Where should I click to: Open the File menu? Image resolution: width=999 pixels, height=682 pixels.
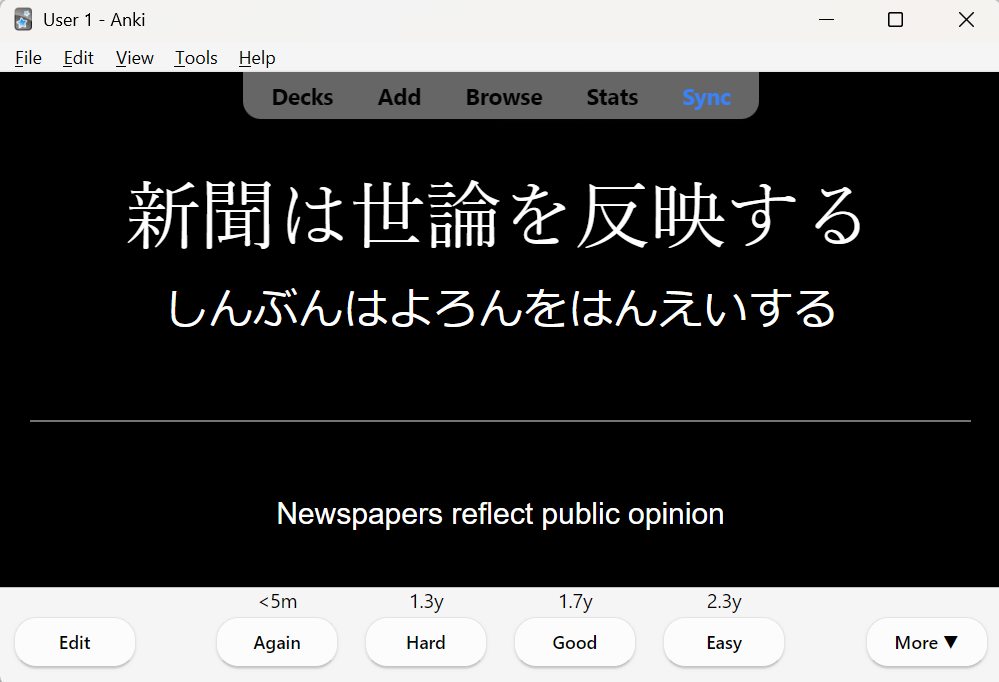28,58
